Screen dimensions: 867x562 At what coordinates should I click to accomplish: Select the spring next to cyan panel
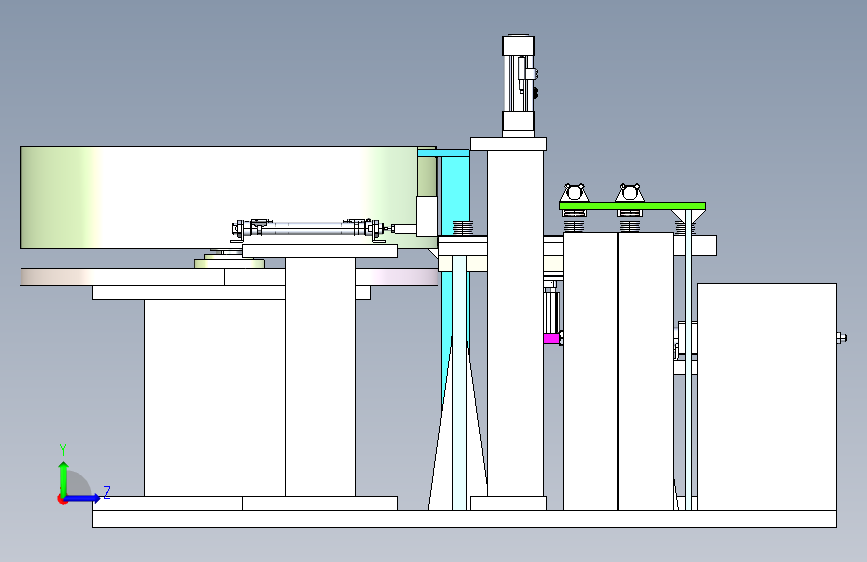pyautogui.click(x=463, y=227)
